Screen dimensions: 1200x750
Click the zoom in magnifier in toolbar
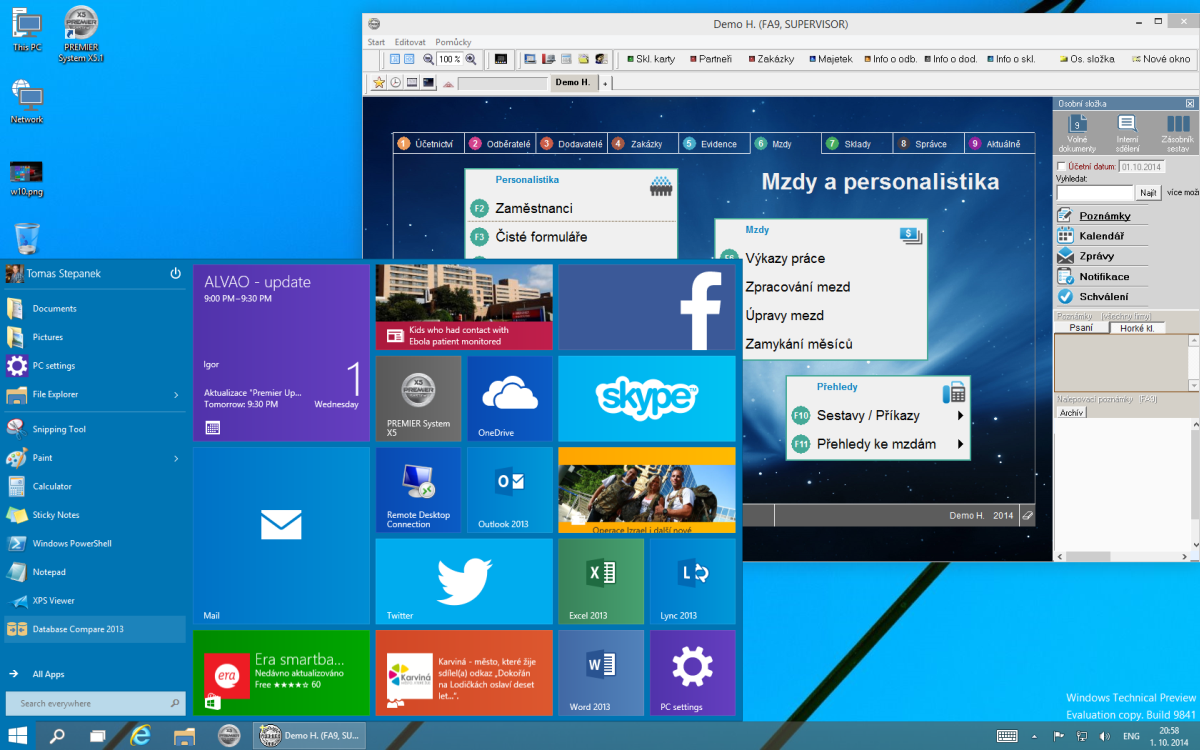471,59
